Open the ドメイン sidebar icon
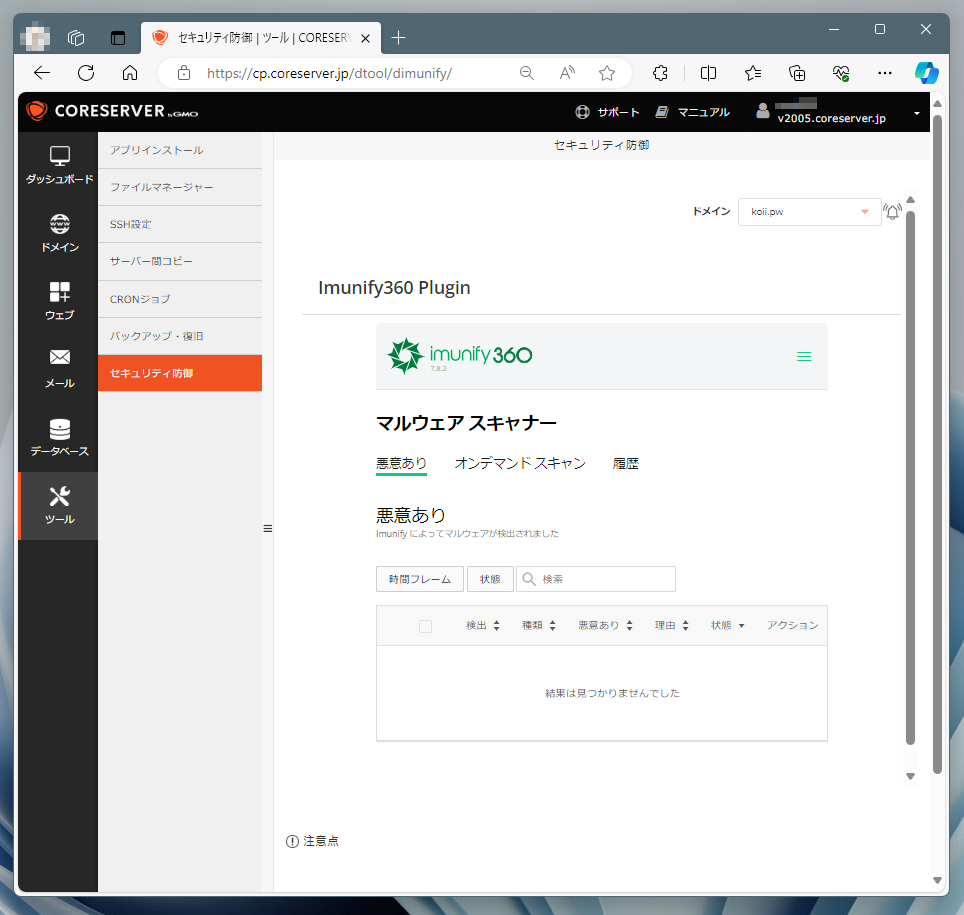 coord(59,233)
